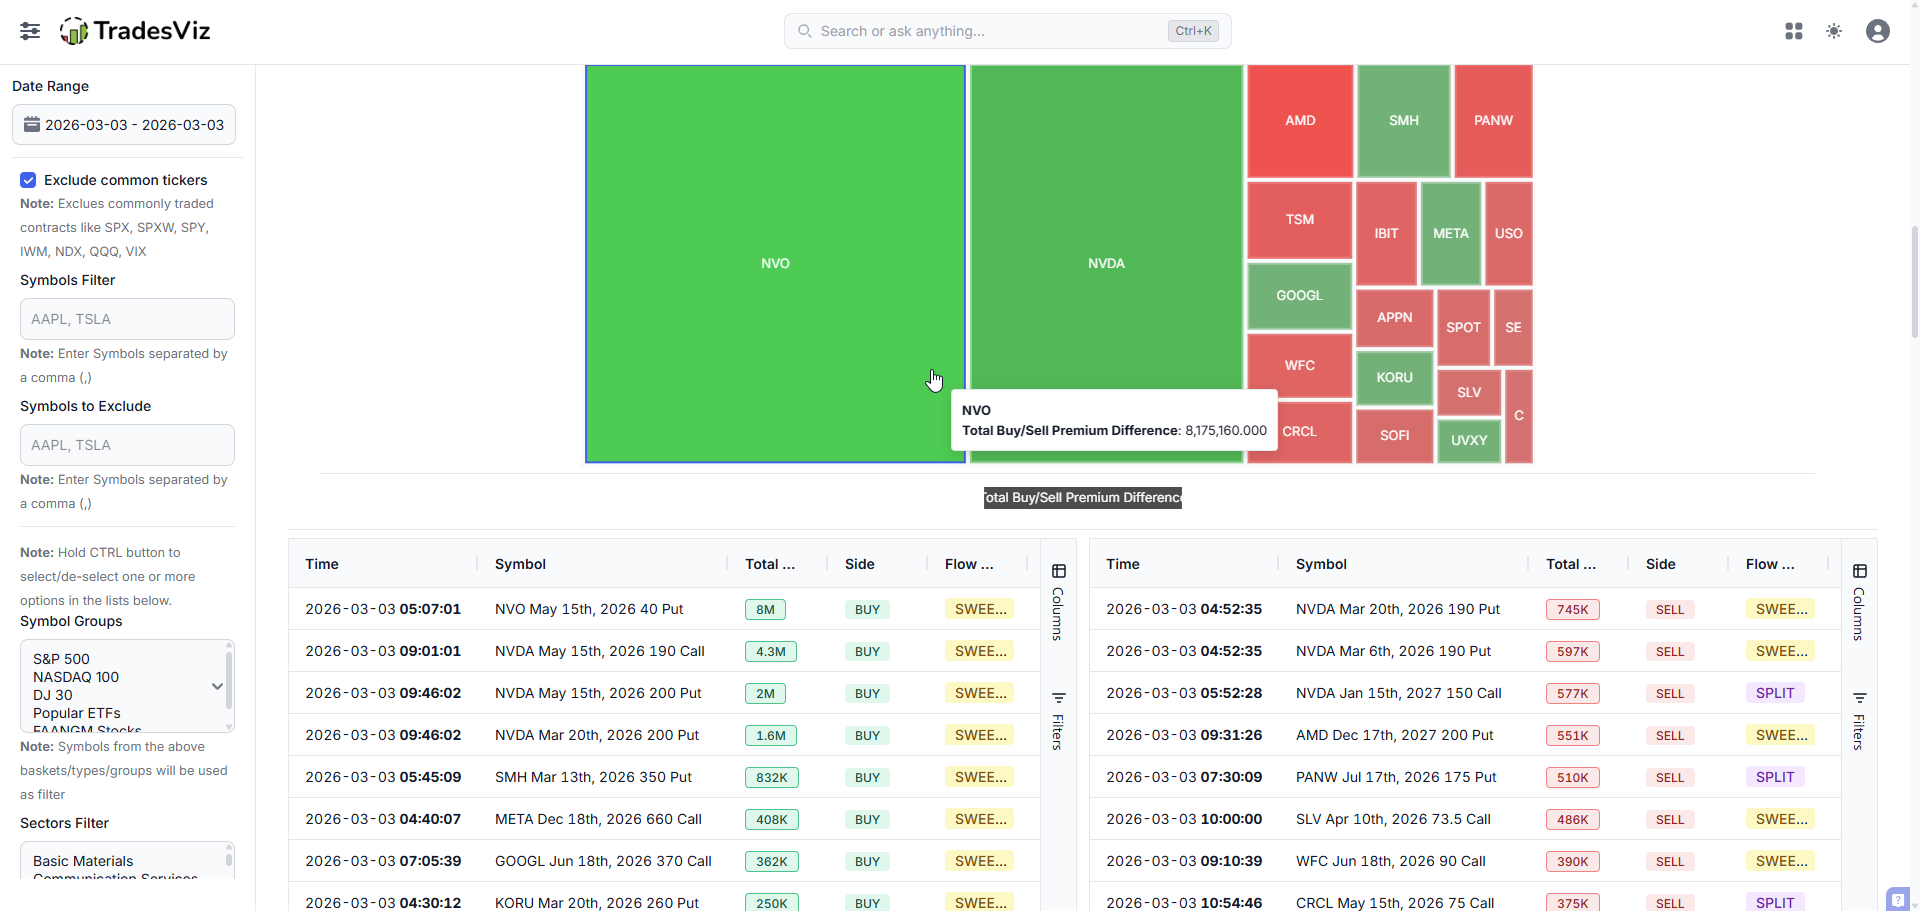Click the 4.3M total badge

[771, 651]
